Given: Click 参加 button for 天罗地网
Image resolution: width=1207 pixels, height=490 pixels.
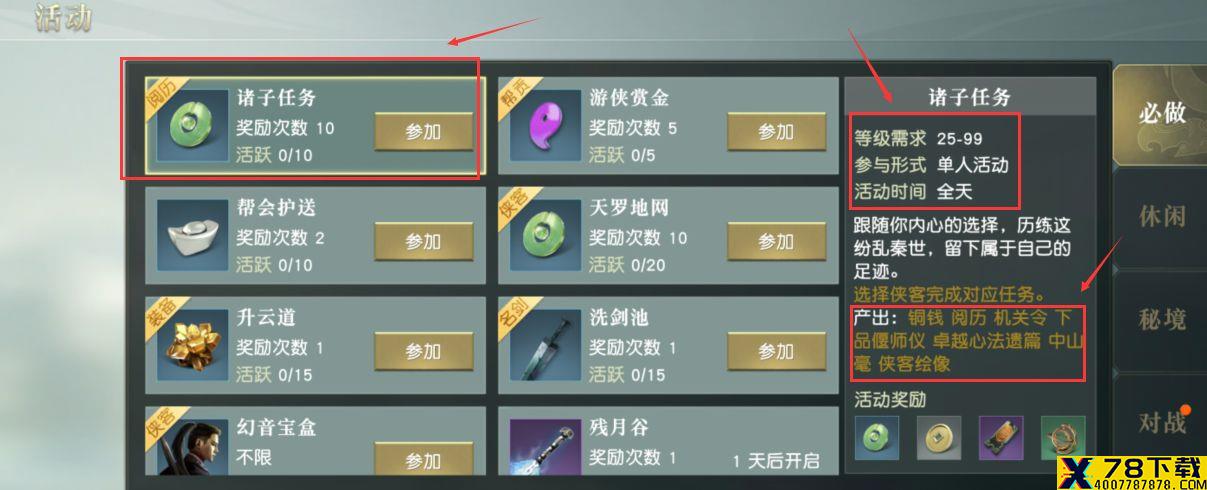Looking at the screenshot, I should (x=776, y=242).
